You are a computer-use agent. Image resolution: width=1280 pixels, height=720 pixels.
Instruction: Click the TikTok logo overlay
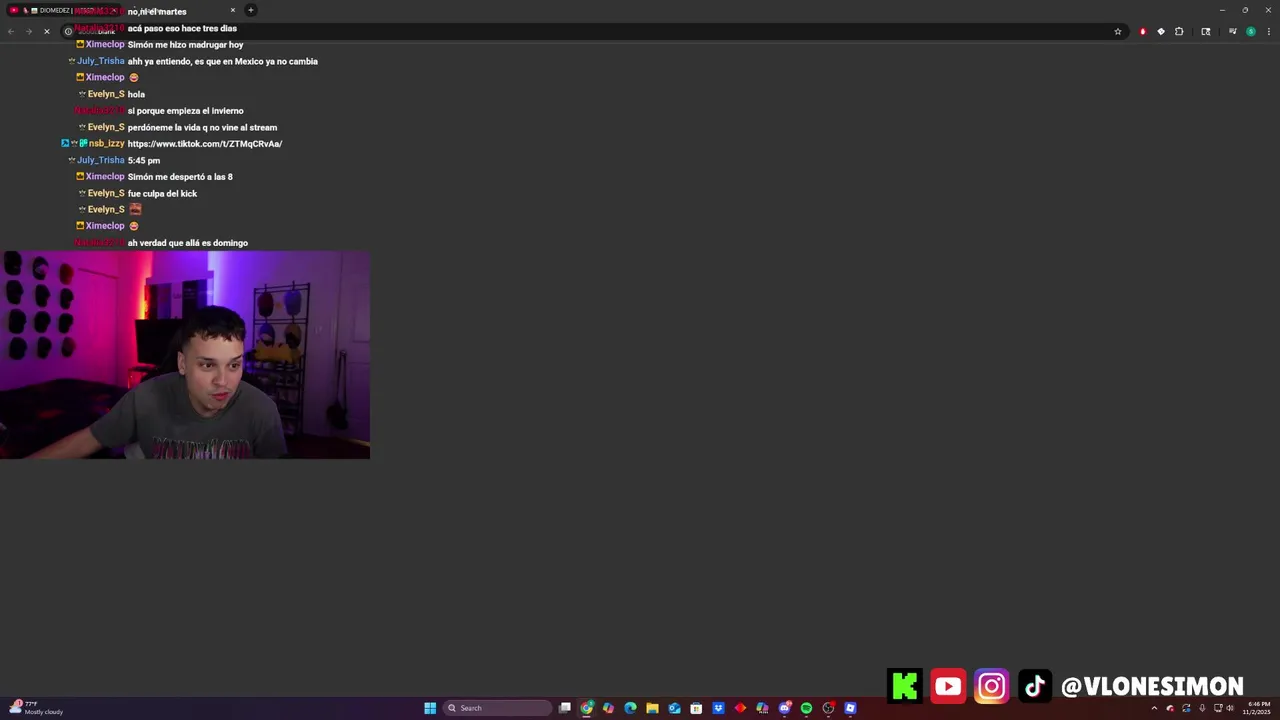coord(1035,686)
